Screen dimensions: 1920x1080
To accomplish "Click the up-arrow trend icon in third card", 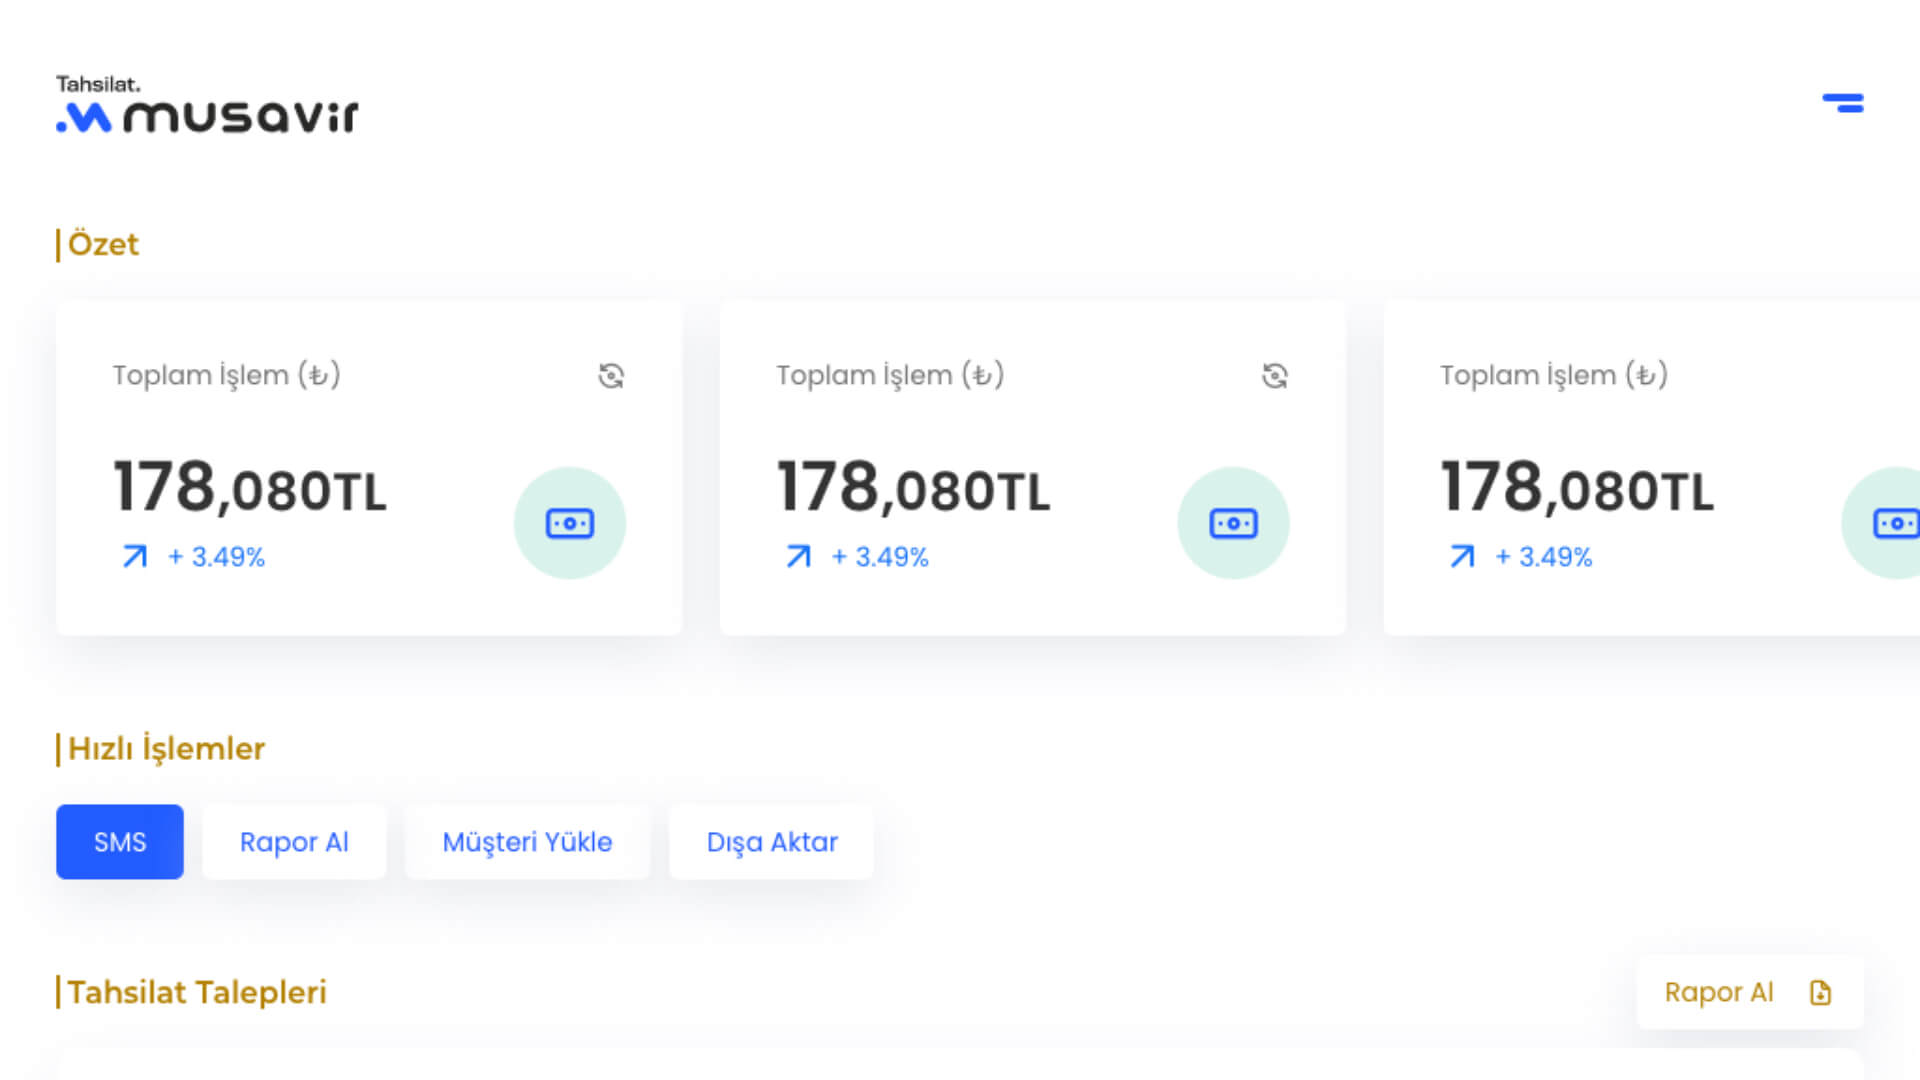I will click(x=1462, y=556).
